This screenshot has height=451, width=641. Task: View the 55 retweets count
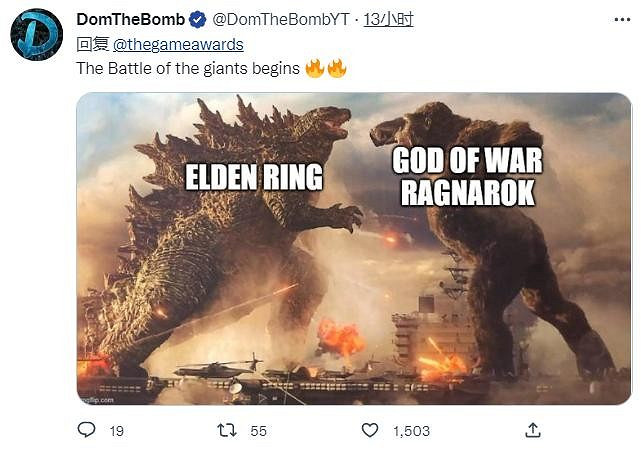(x=258, y=431)
